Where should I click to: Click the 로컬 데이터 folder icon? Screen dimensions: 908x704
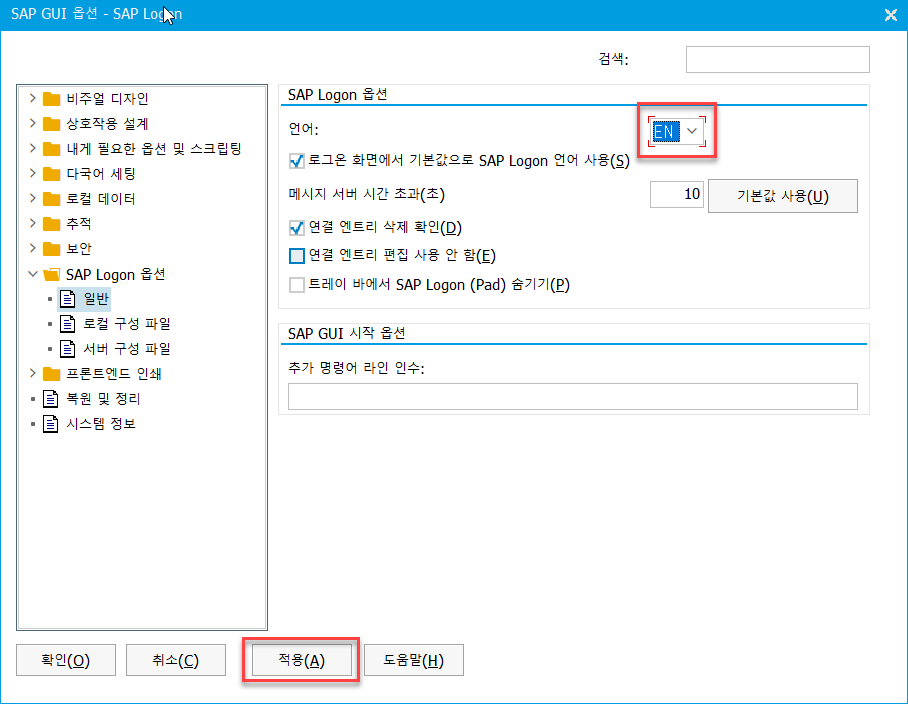(x=52, y=199)
